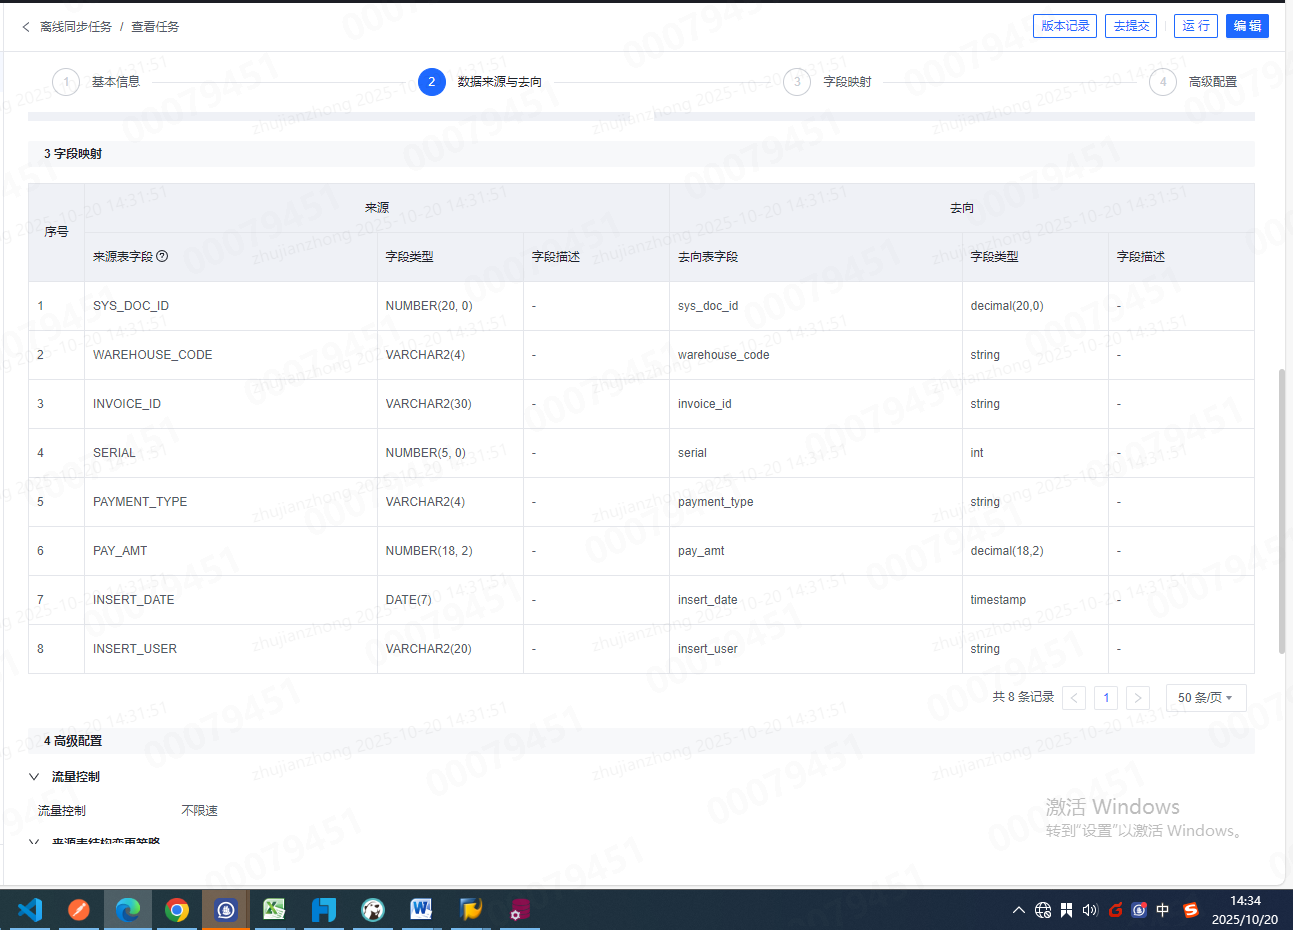Click the 版本记录 button
The height and width of the screenshot is (930, 1293).
pos(1064,26)
